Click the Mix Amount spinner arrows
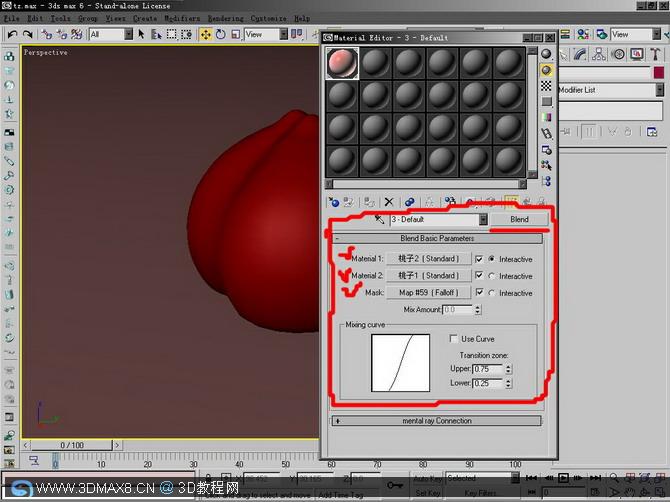This screenshot has height=502, width=670. [x=478, y=309]
